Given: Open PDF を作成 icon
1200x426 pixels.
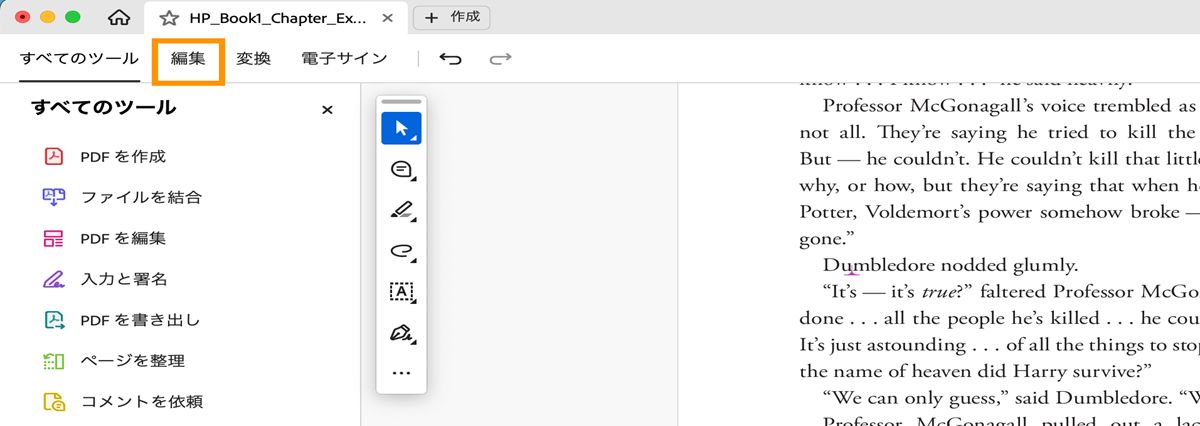Looking at the screenshot, I should [53, 156].
